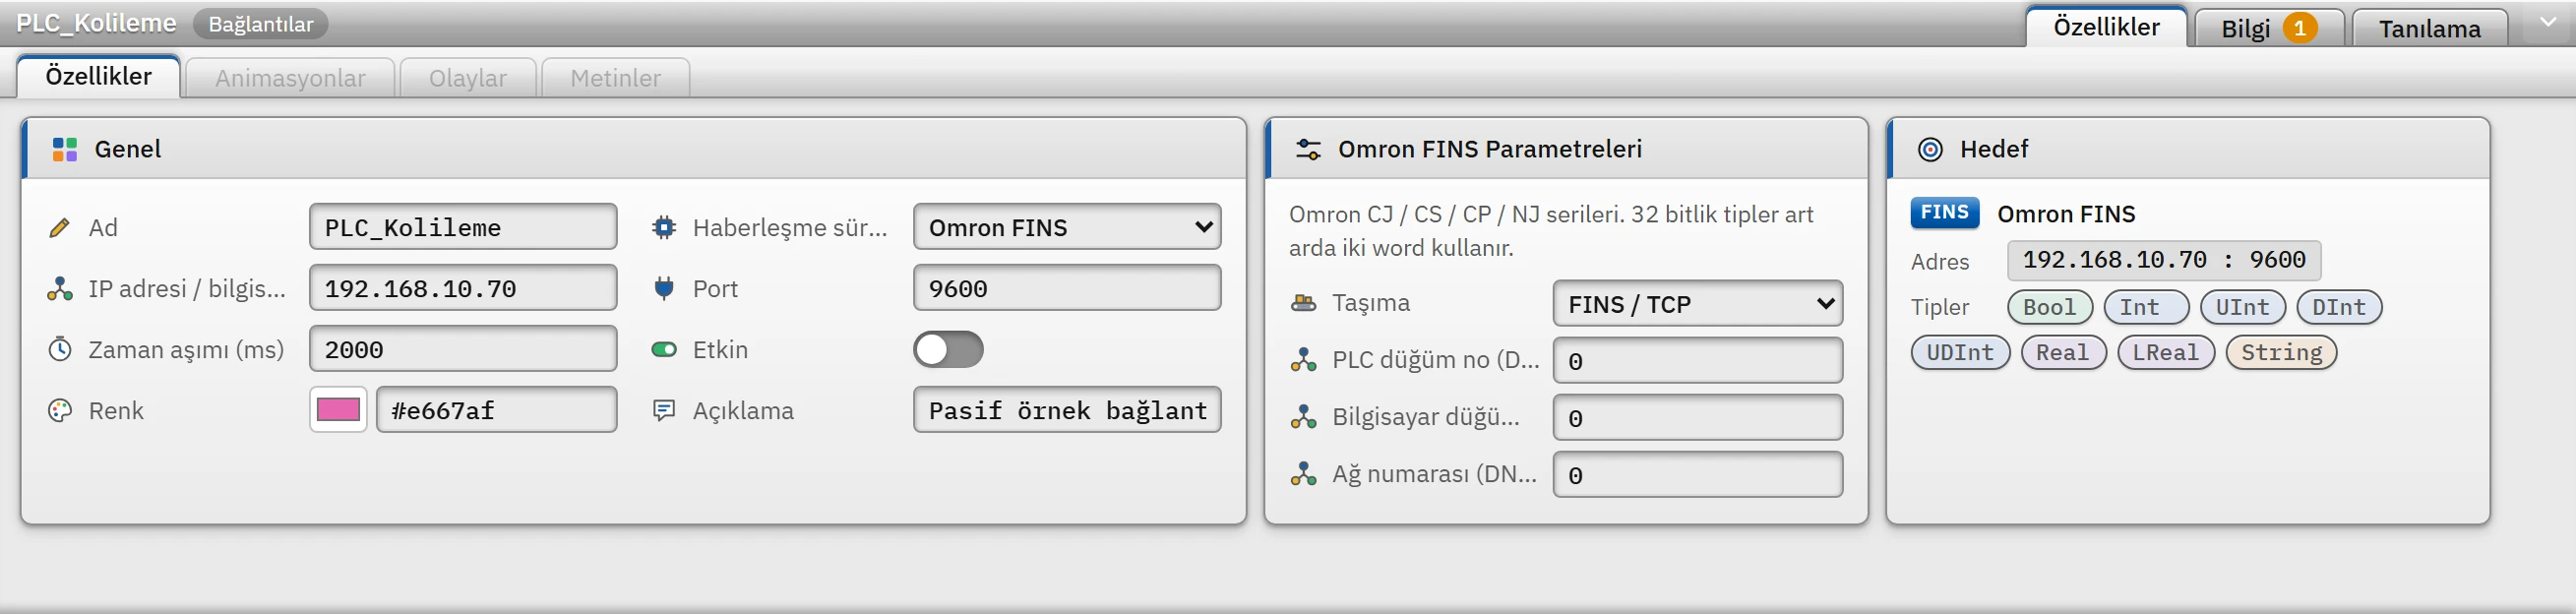
Task: Click the sliders icon in Omron FINS Parametreleri header
Action: click(1308, 150)
